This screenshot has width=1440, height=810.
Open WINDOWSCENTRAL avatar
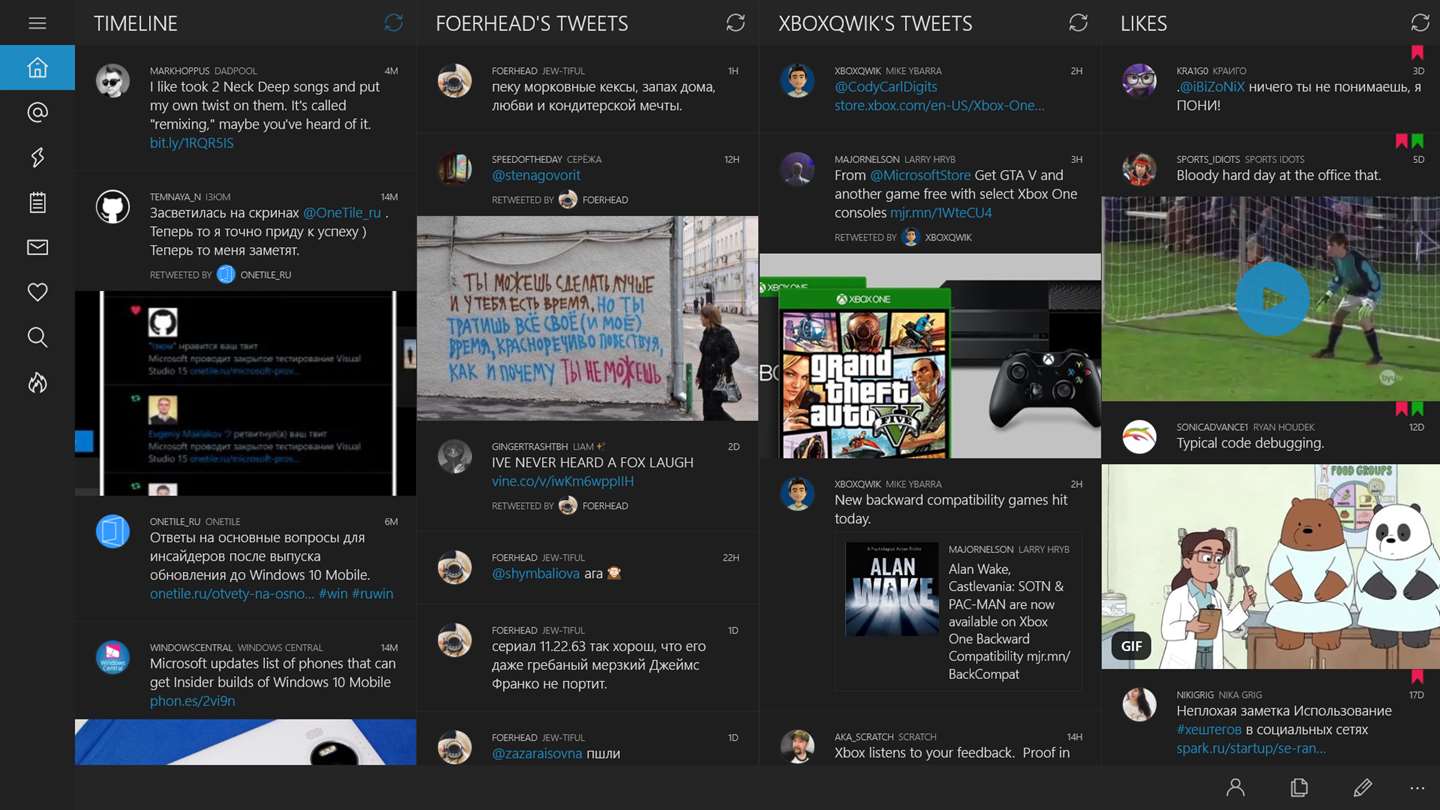click(x=112, y=657)
